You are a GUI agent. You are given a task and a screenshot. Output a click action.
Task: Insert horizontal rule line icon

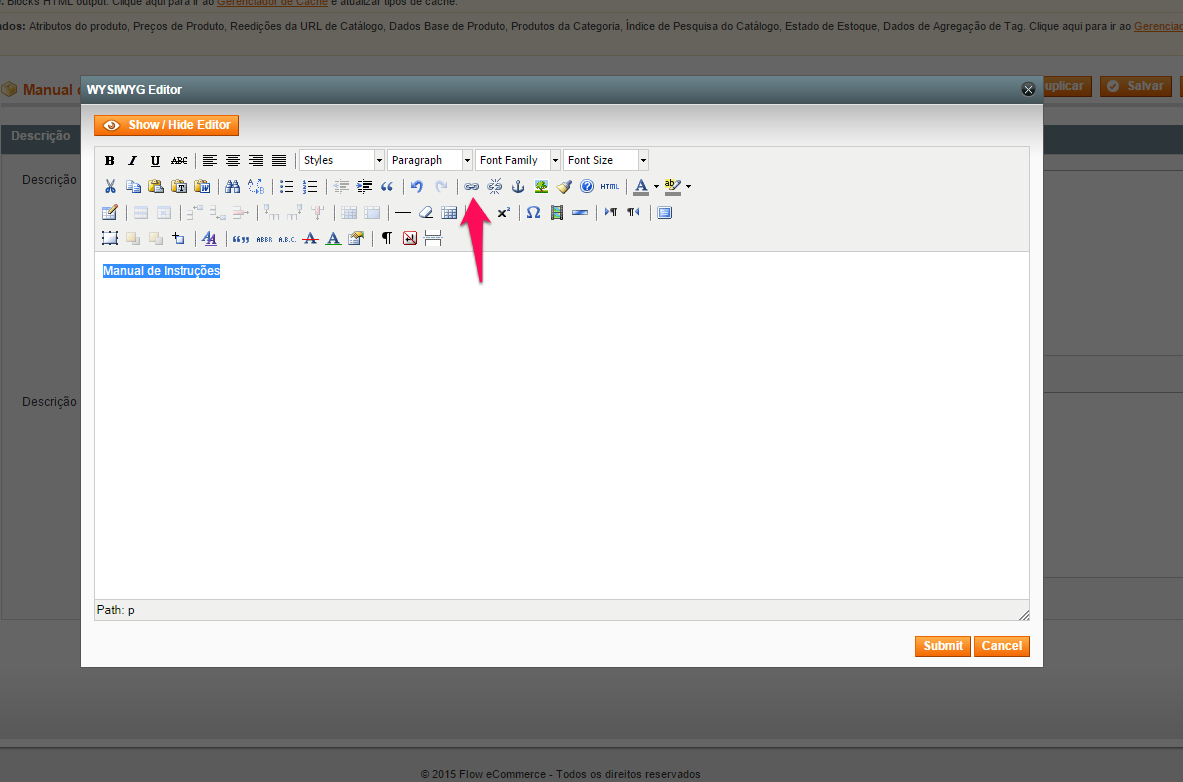[403, 213]
